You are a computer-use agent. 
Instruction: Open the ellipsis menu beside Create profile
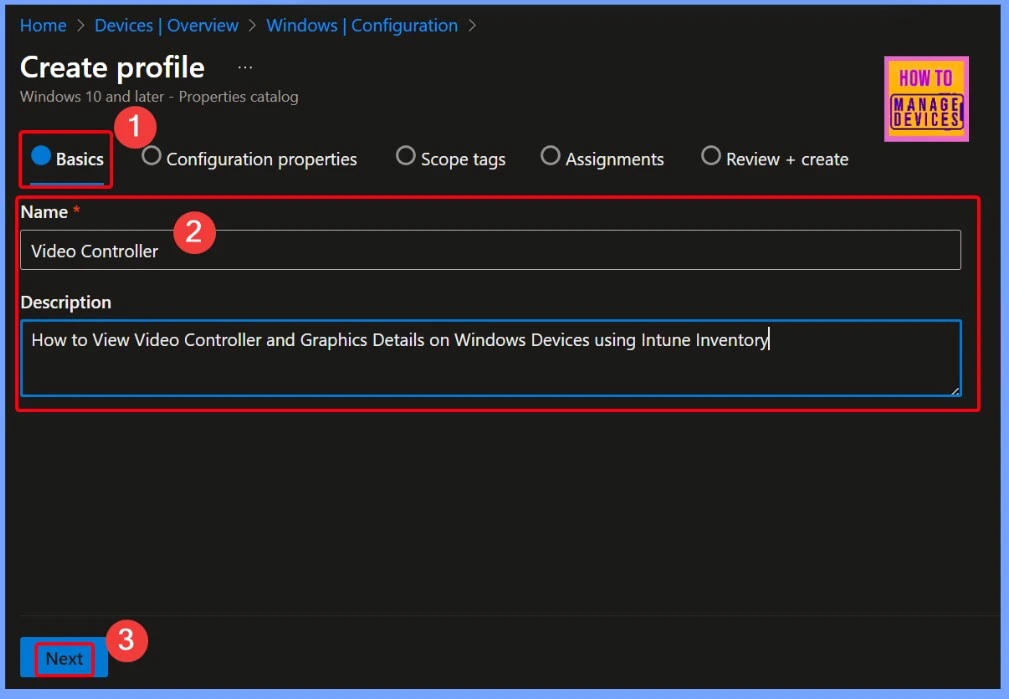click(x=245, y=67)
